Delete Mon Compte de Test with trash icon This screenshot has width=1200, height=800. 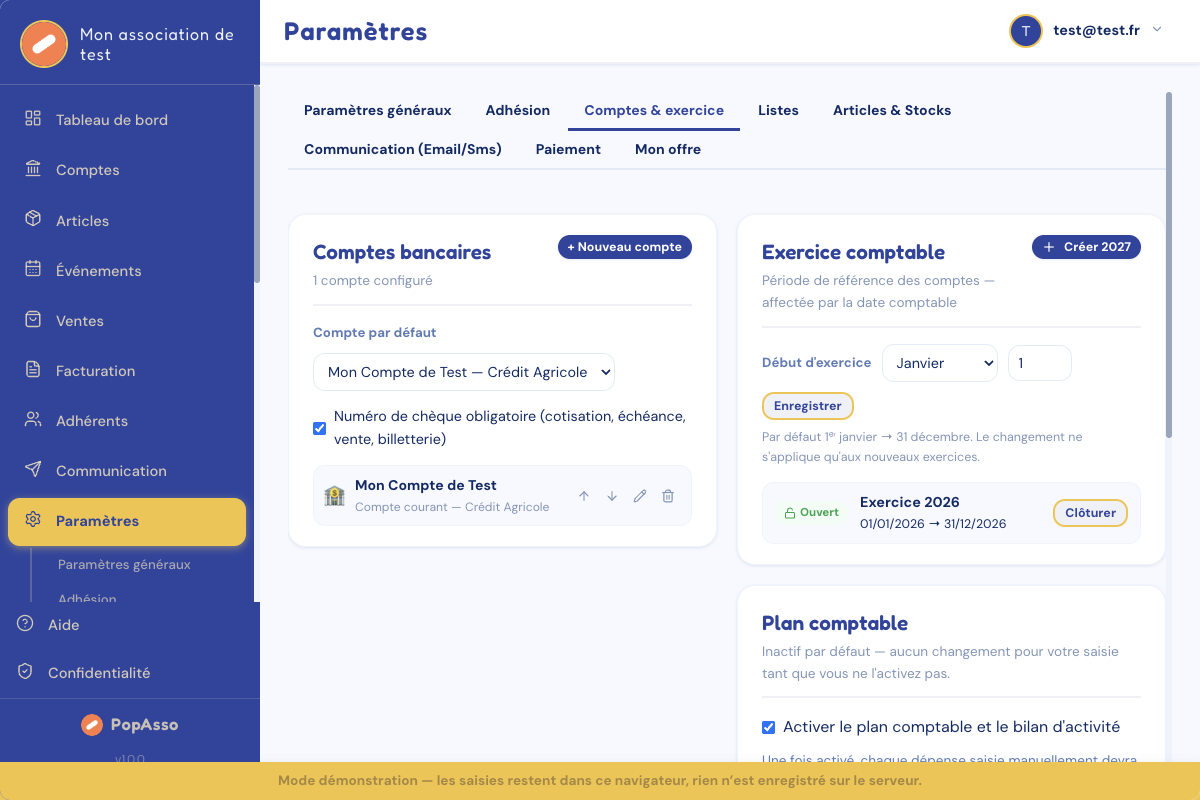click(668, 496)
